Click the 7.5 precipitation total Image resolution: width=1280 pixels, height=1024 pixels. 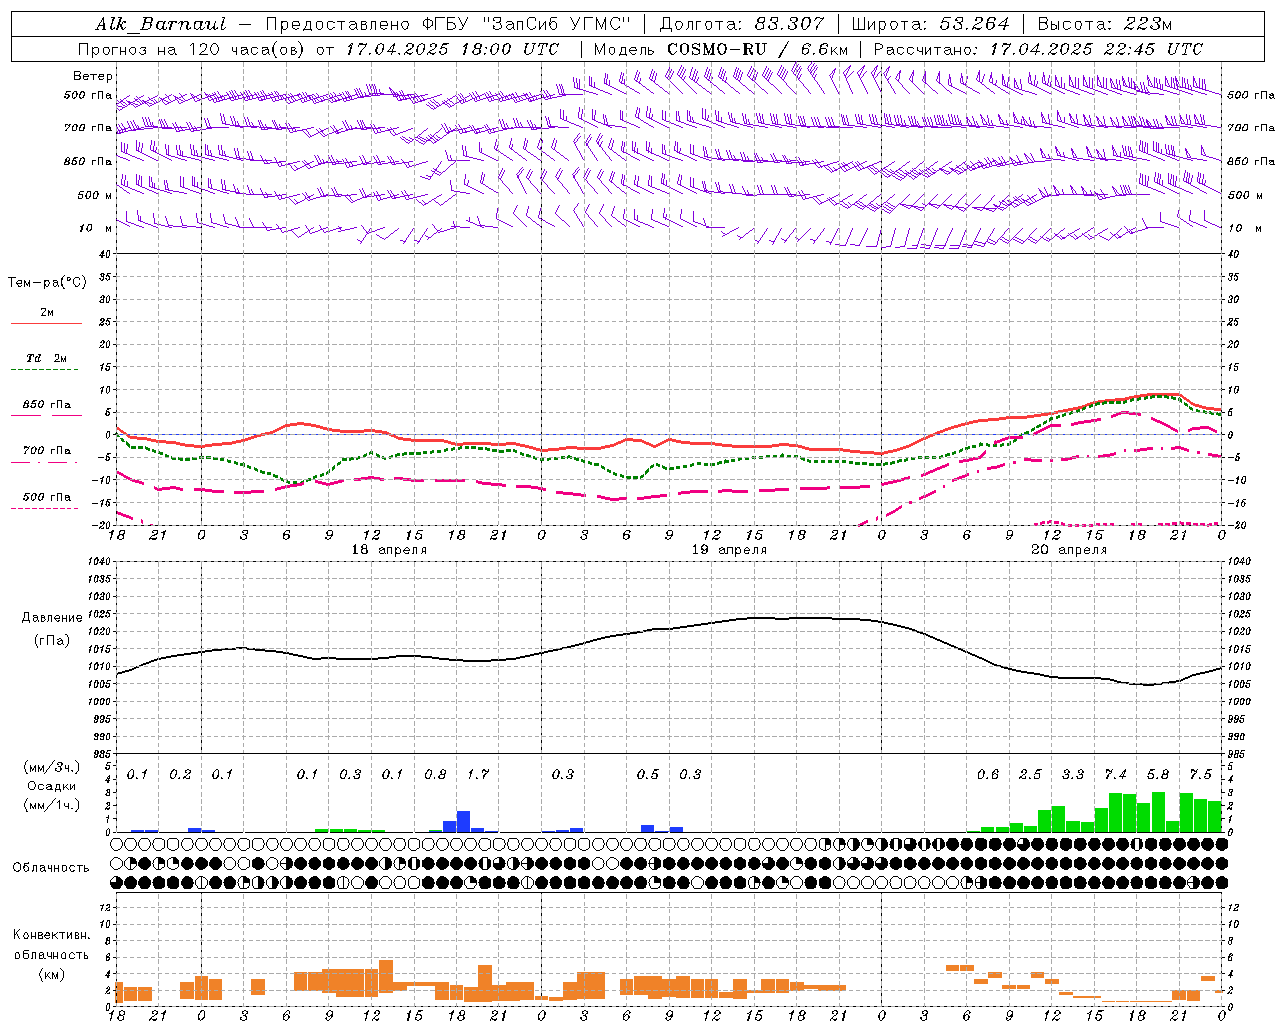[1201, 775]
